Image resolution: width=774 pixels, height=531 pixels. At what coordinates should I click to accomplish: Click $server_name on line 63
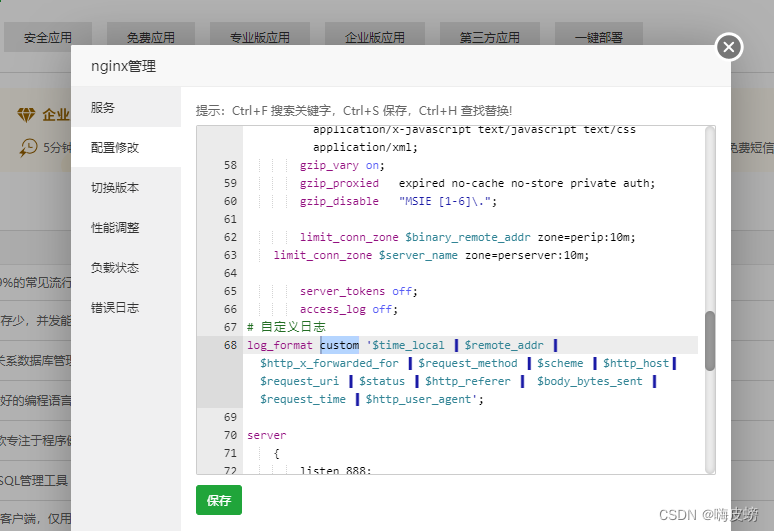coord(419,256)
